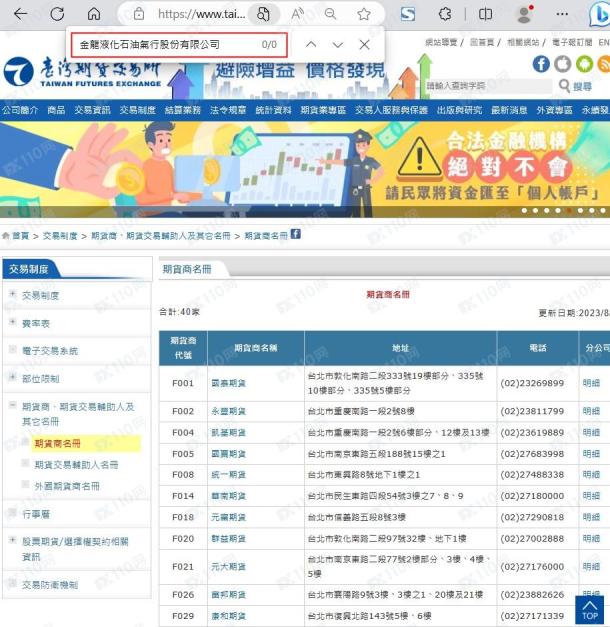Screen dimensions: 610x627
Task: Open the browser home page icon
Action: (94, 14)
